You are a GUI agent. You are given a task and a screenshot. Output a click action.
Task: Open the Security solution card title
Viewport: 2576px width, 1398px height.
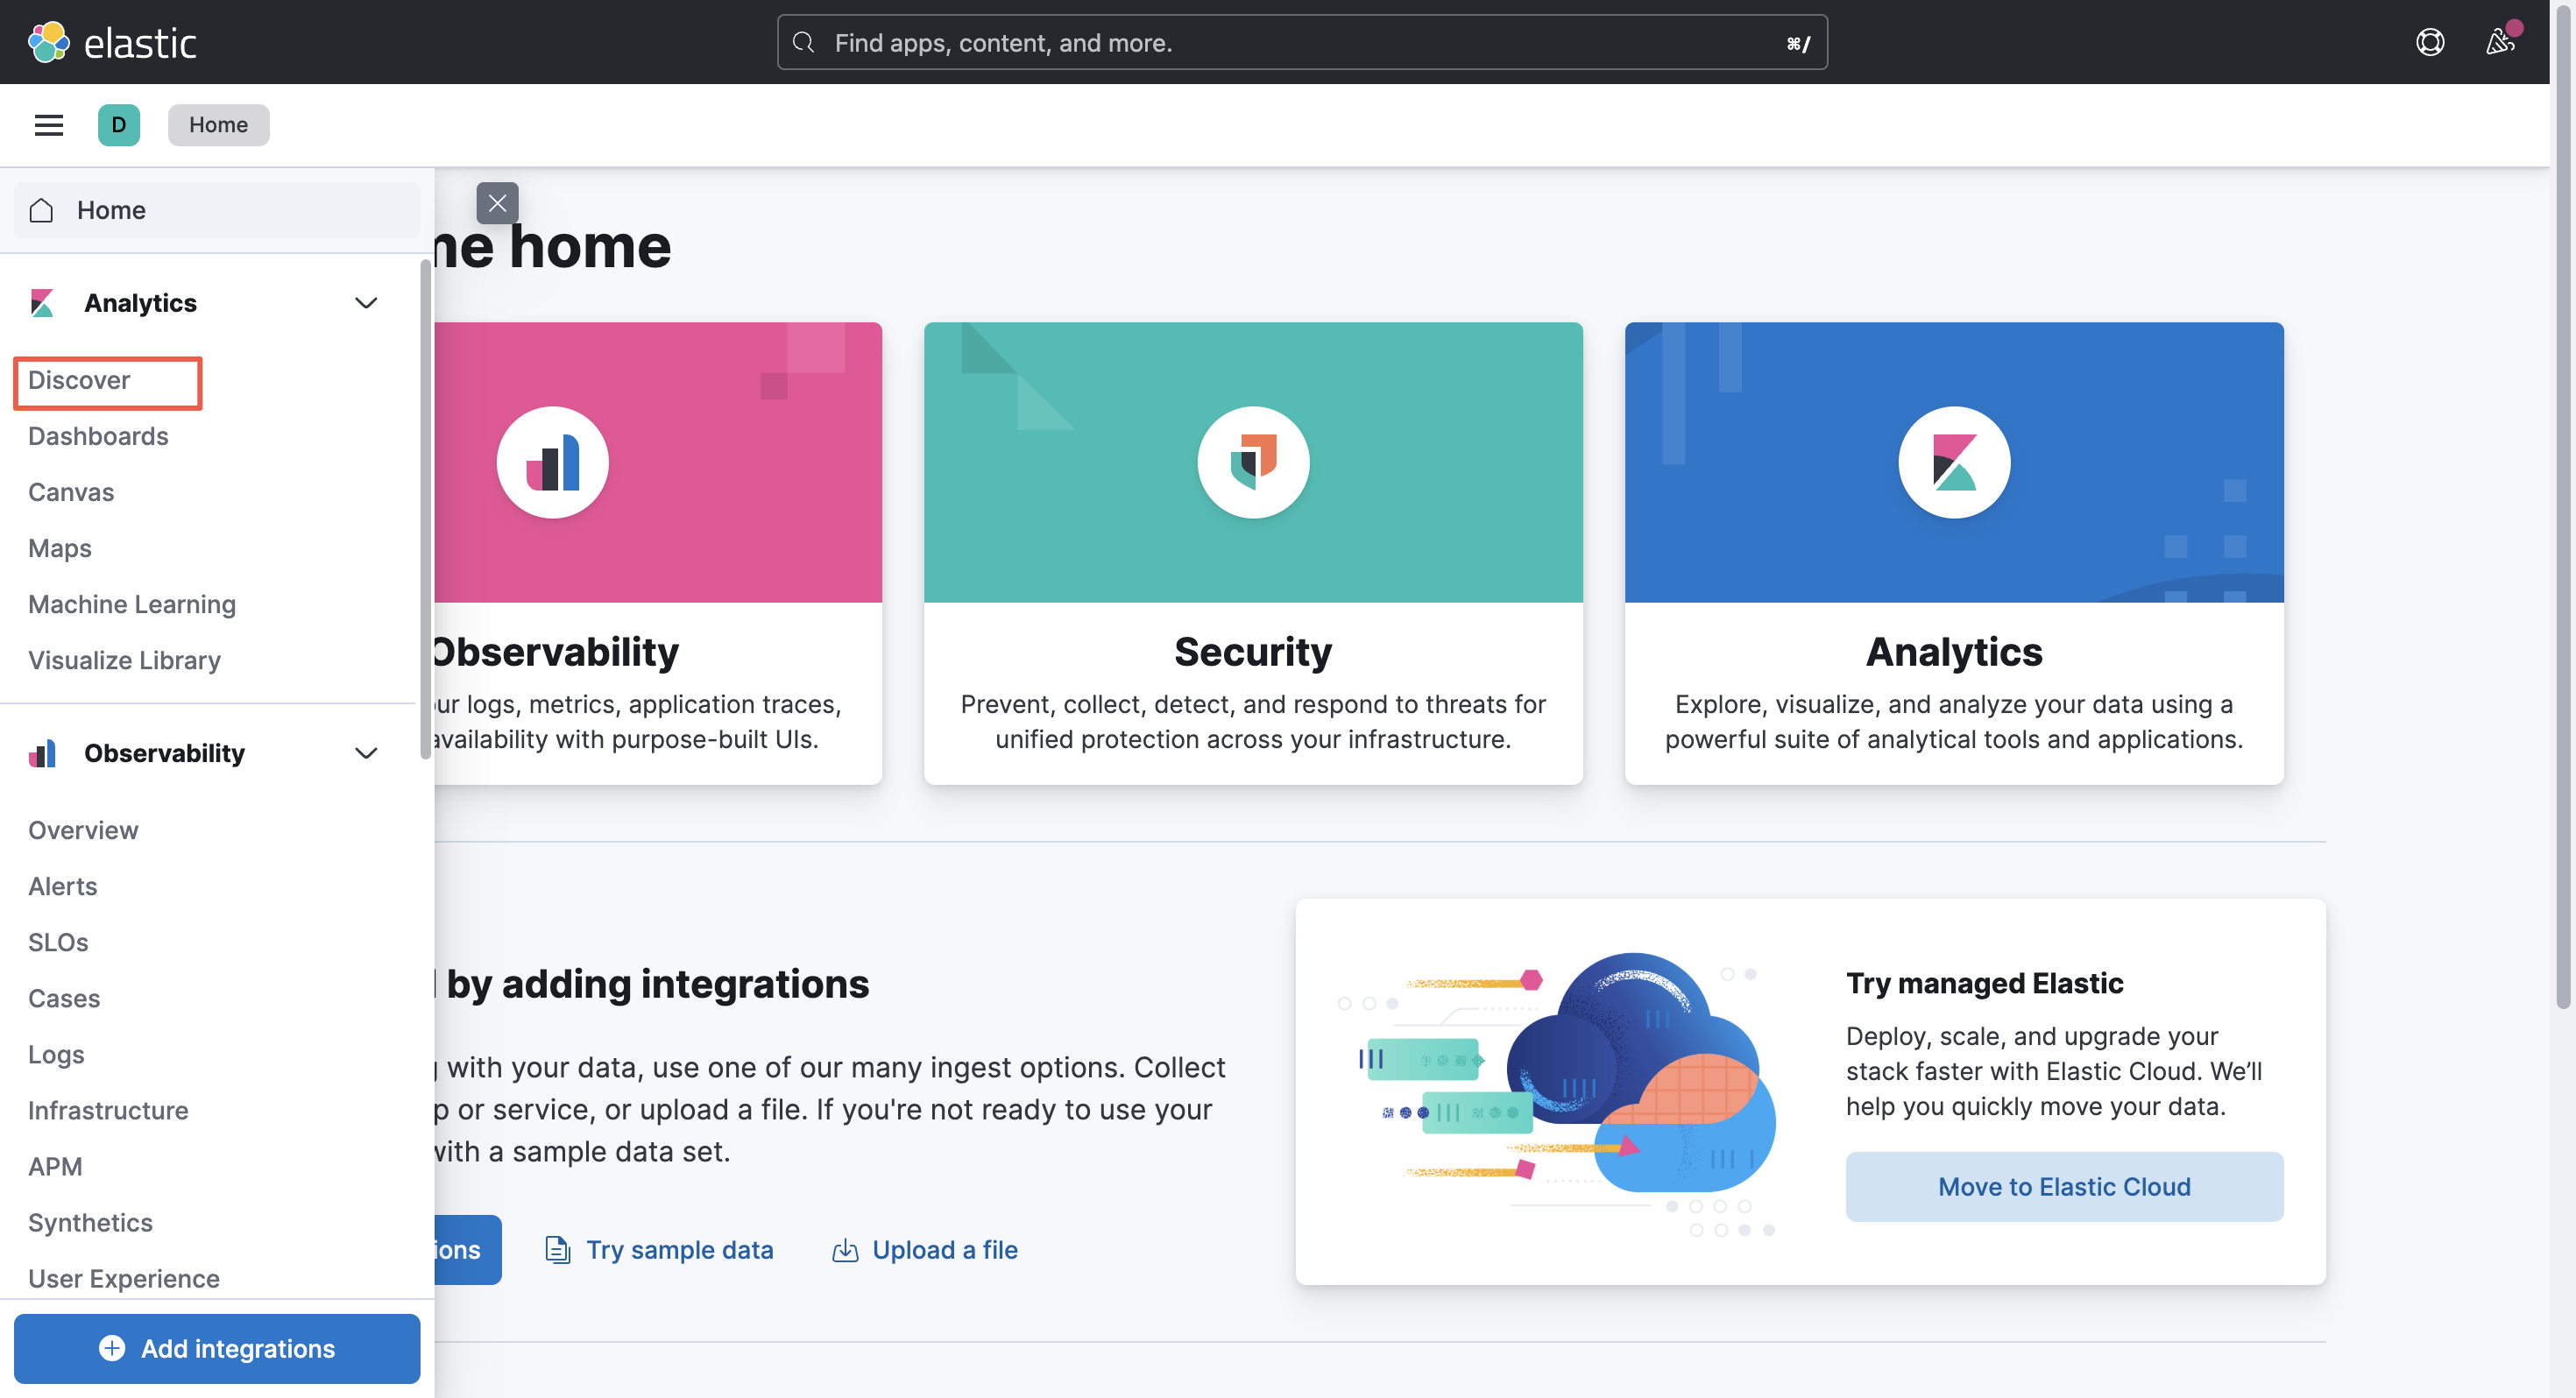(x=1253, y=651)
